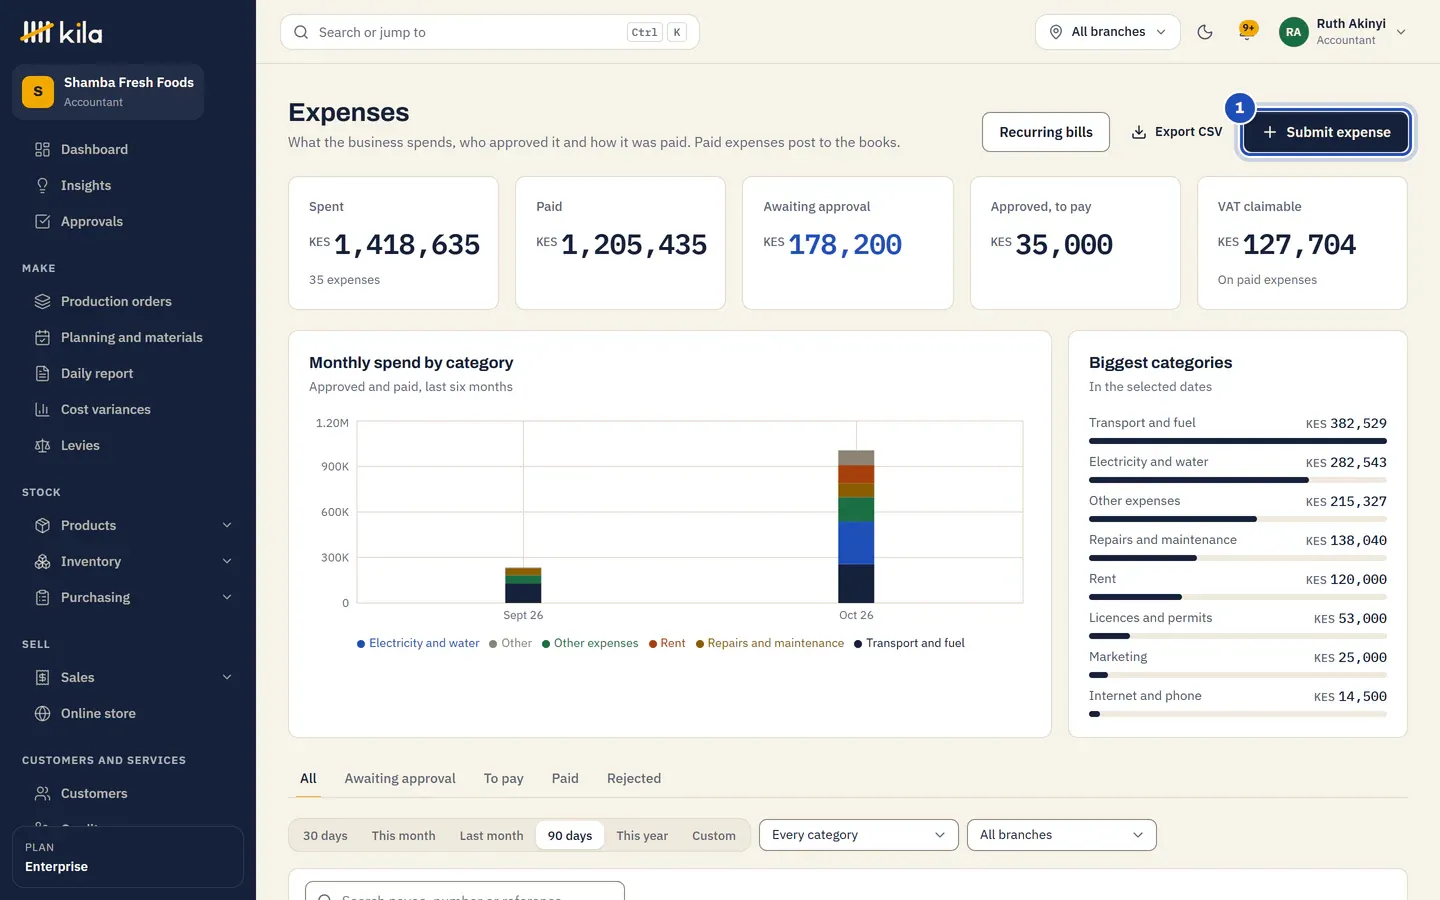The image size is (1440, 900).
Task: Click the Oct 26 stacked bar
Action: 856,526
